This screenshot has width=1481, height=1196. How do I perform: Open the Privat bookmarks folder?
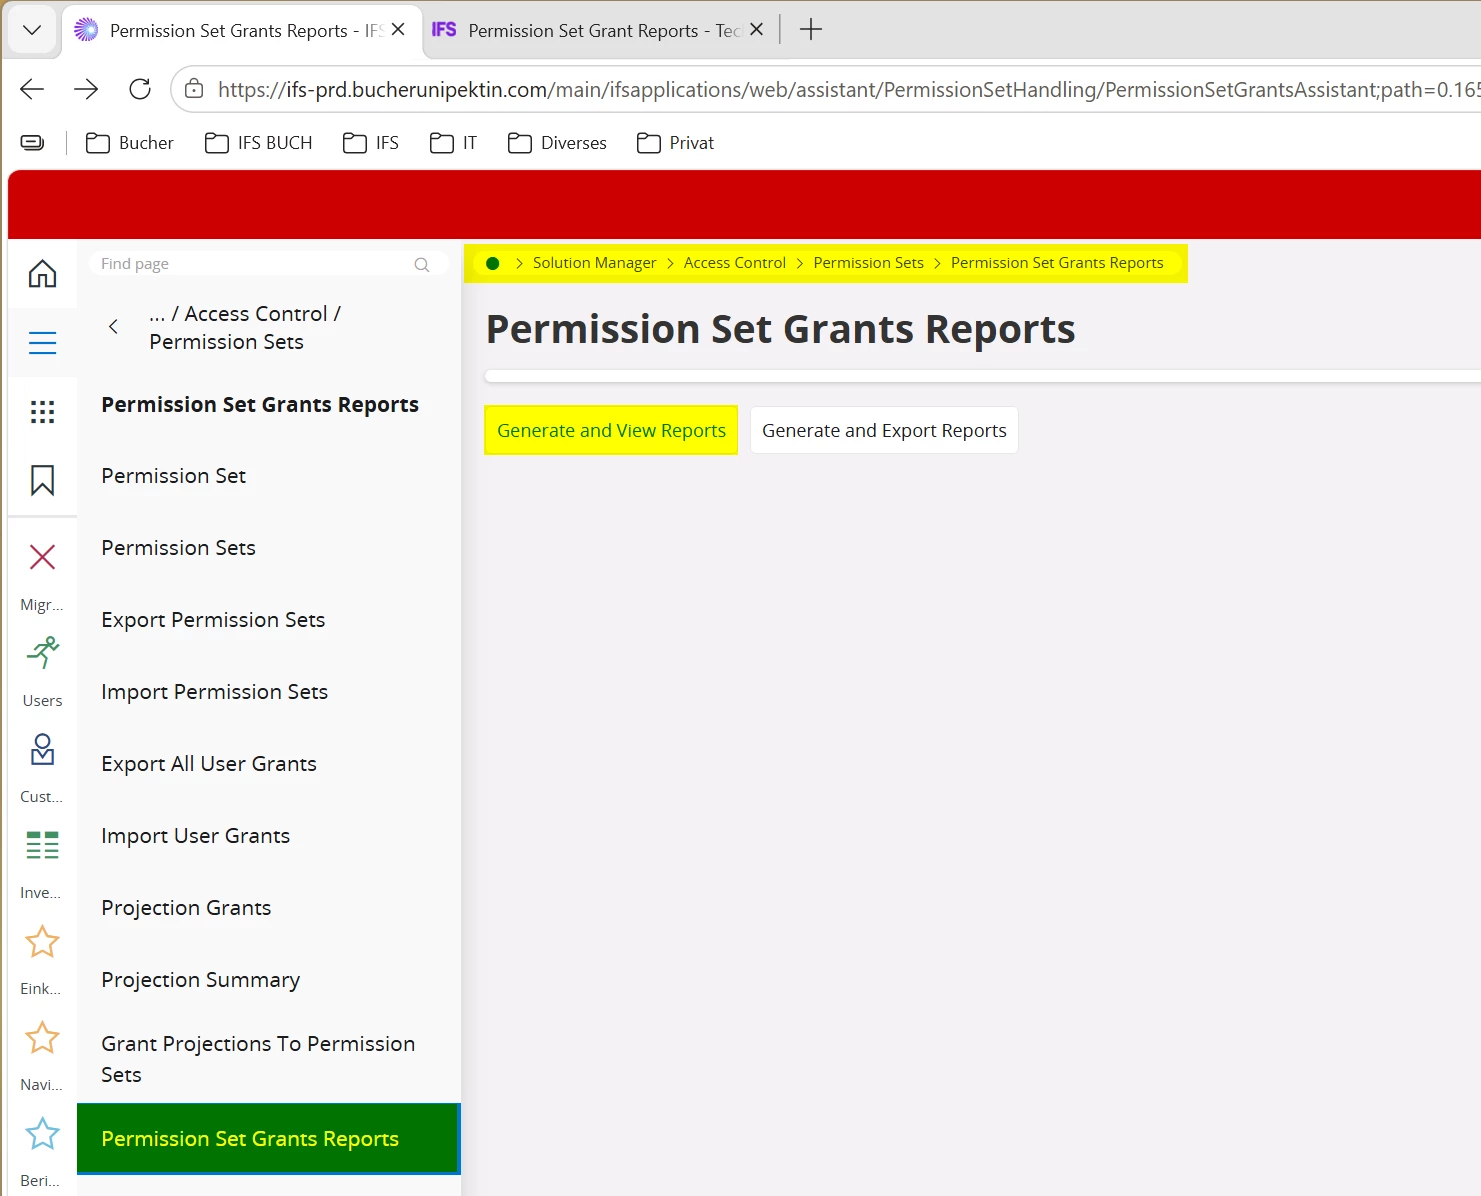676,143
